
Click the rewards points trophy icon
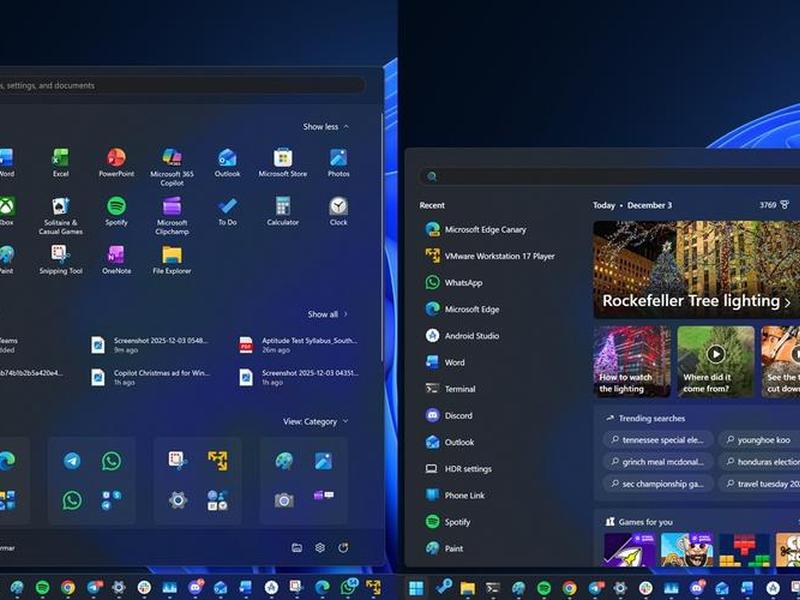click(x=785, y=205)
